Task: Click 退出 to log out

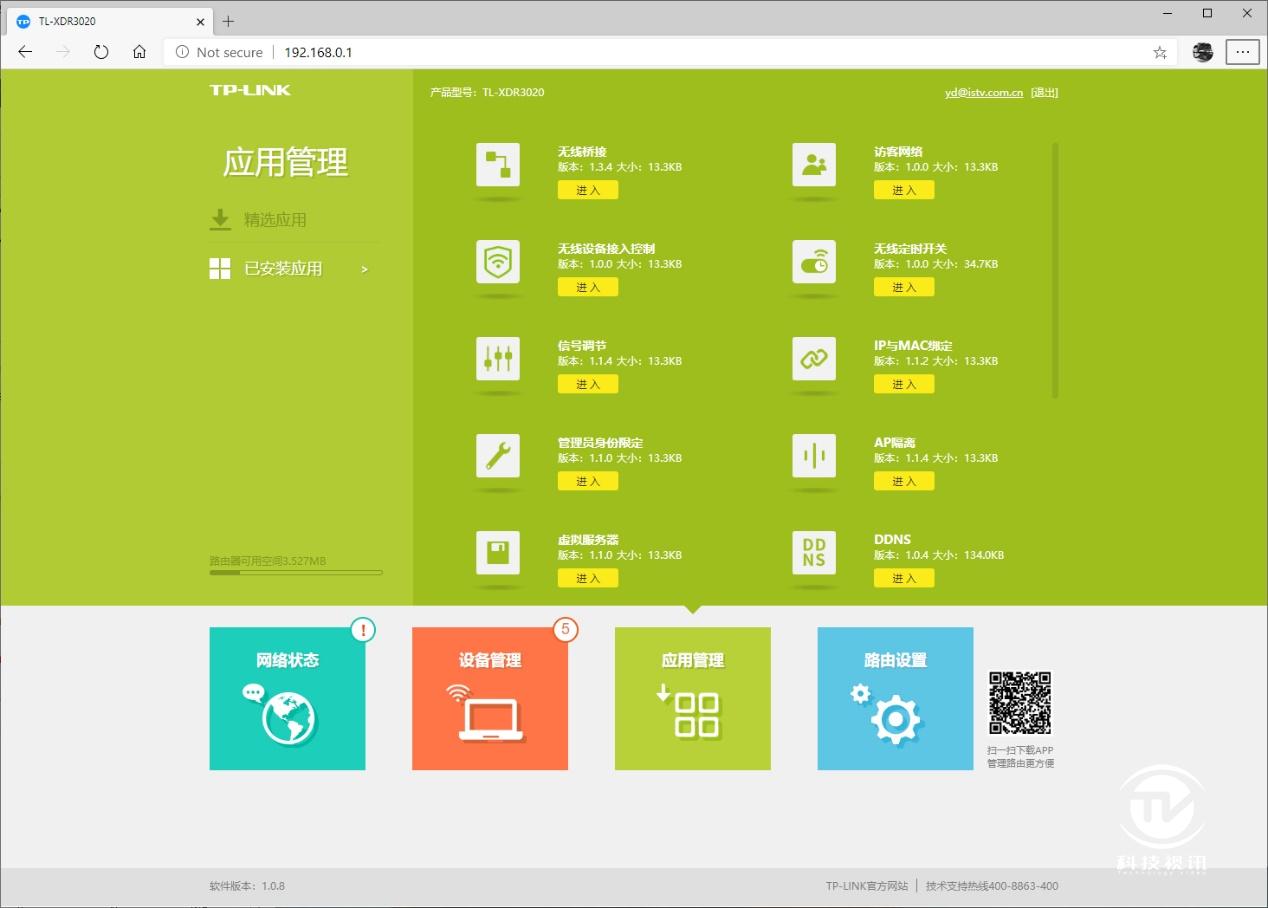Action: pos(1044,91)
